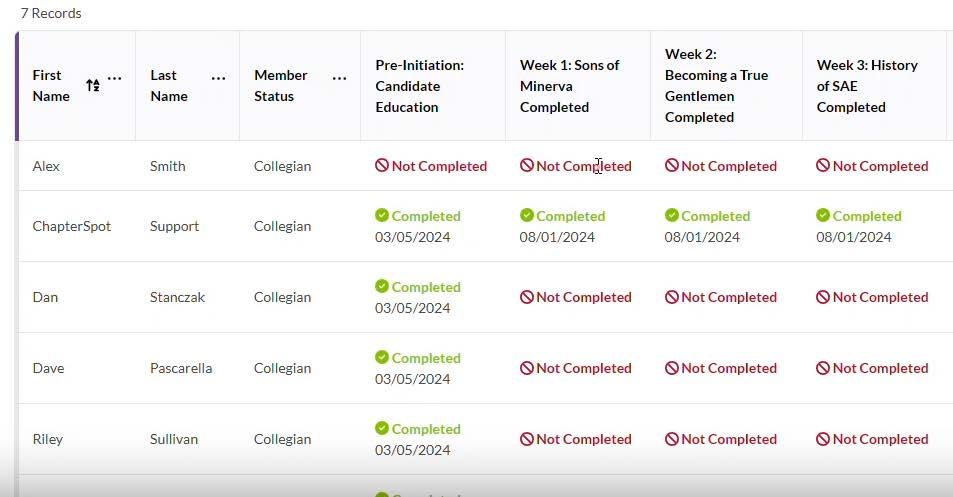Click Alex's Pre-Initiation not-completed icon
This screenshot has width=953, height=497.
tap(382, 165)
